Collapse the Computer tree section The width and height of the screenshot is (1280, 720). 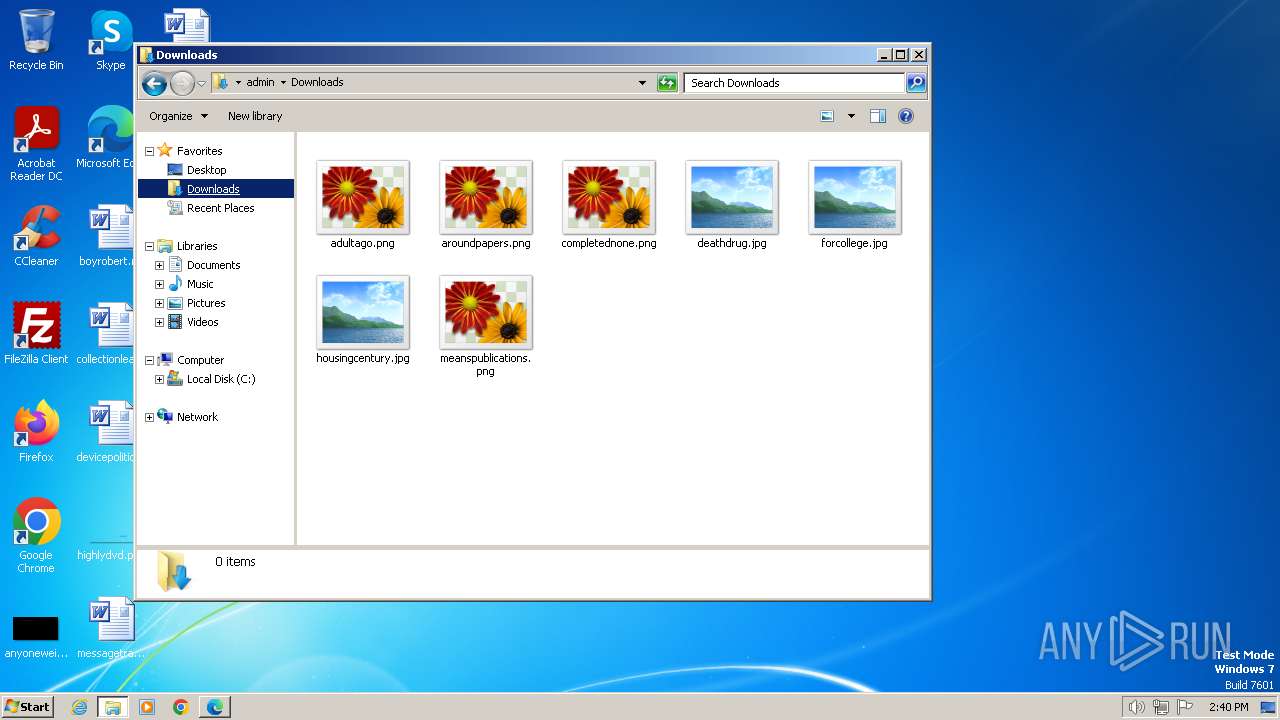tap(149, 360)
